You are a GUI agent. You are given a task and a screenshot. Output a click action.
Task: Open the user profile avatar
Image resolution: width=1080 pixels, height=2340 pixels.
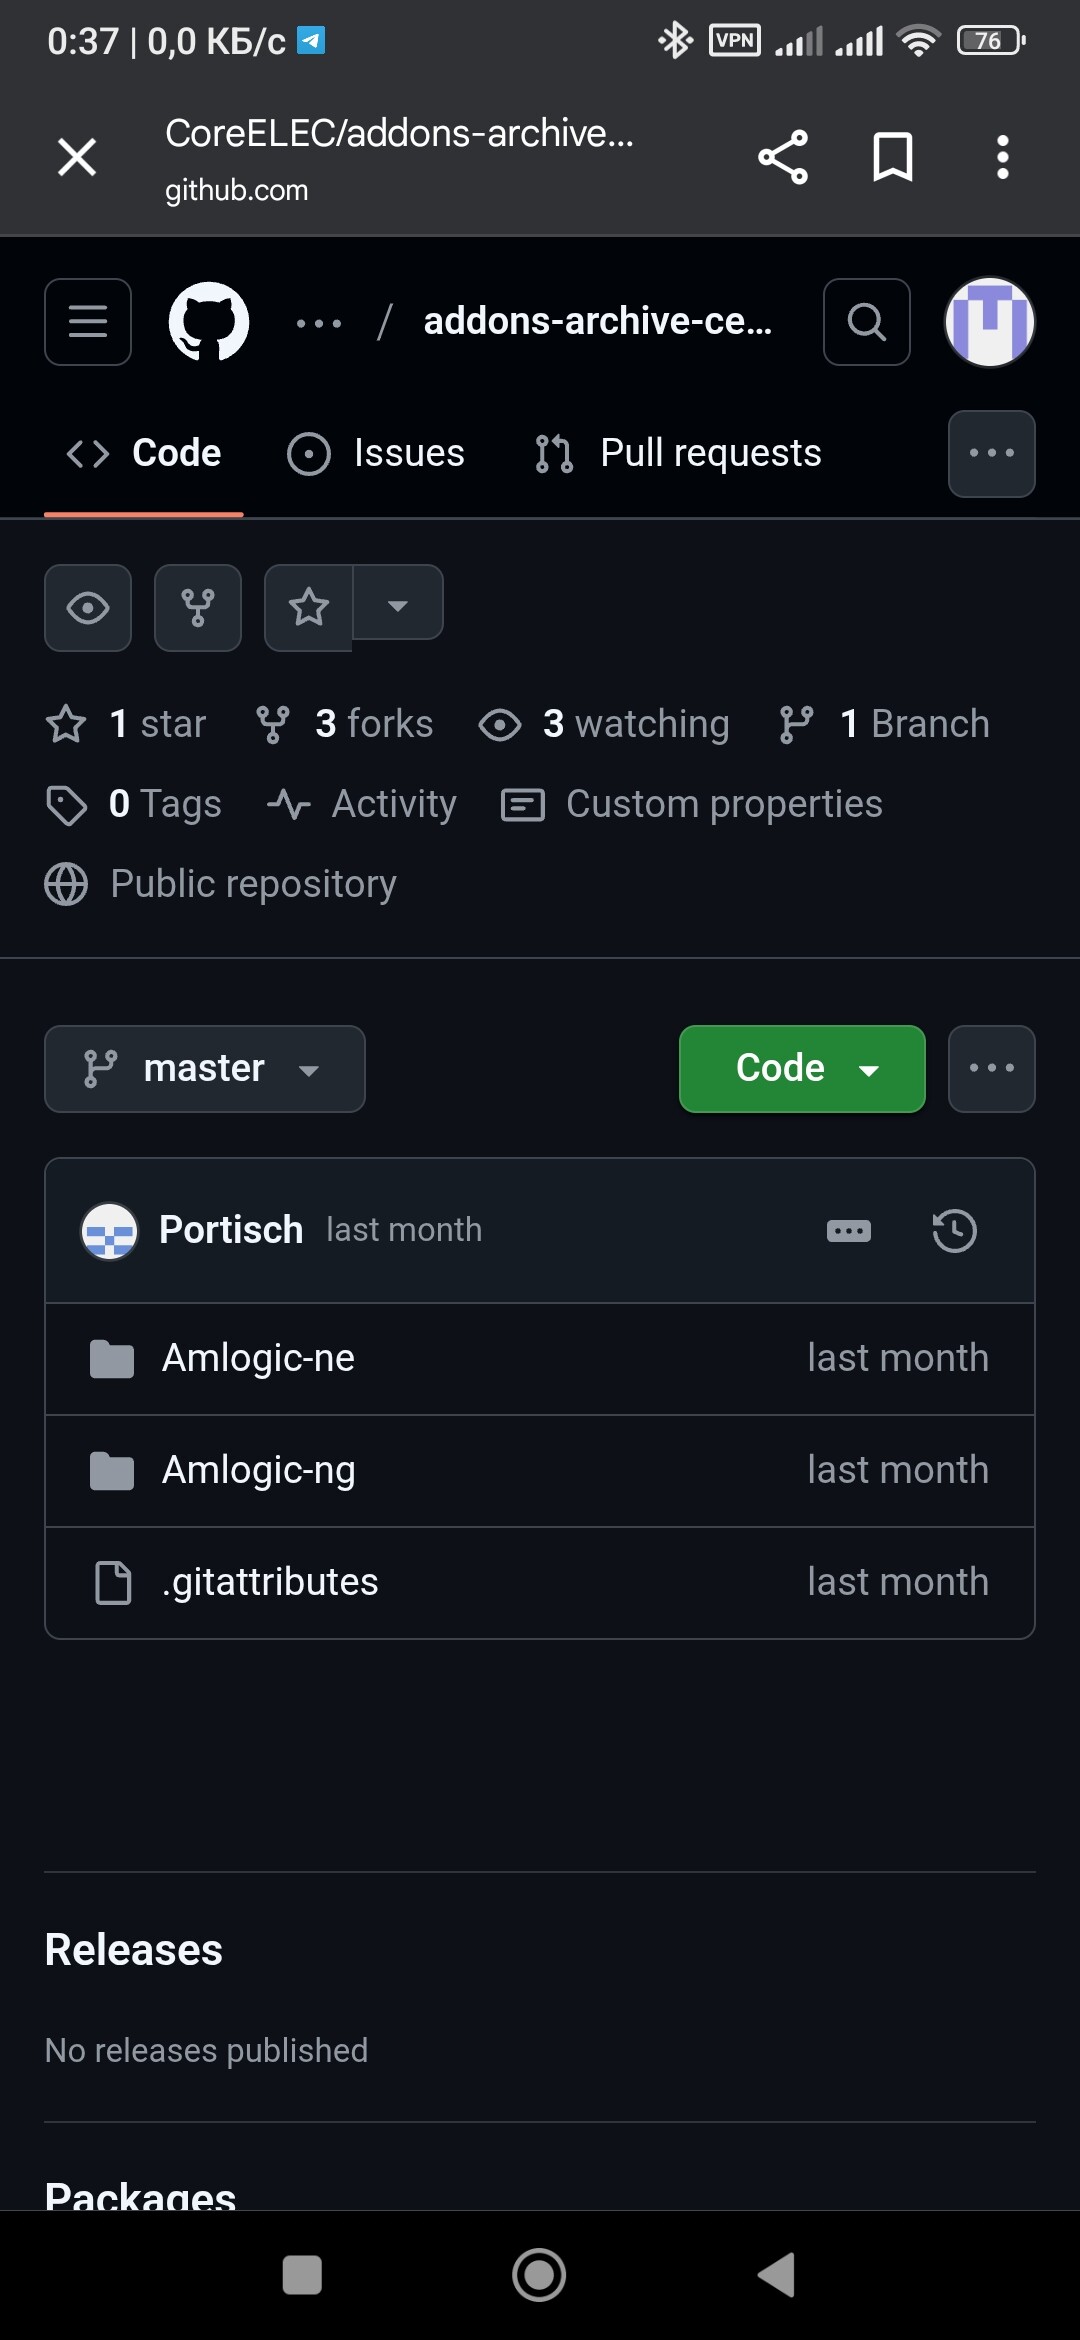click(x=989, y=322)
